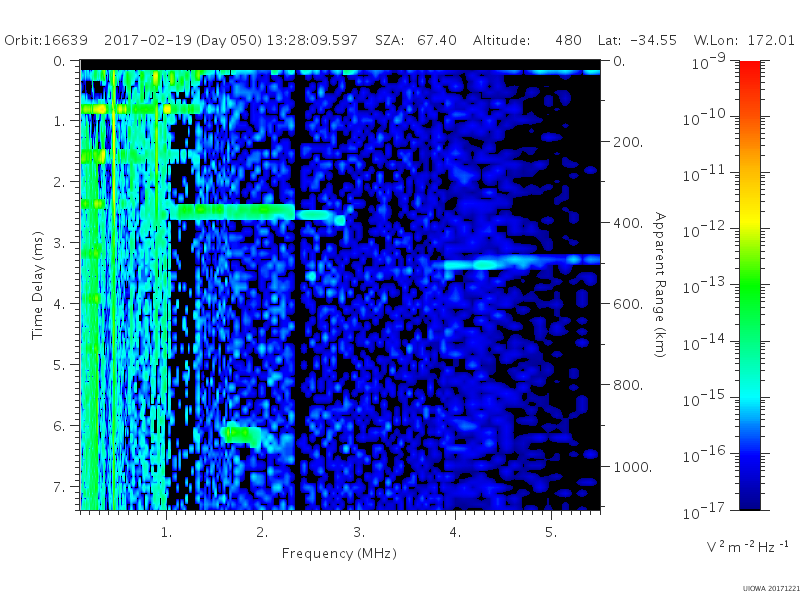Click the time delay tick label 6.
The height and width of the screenshot is (600, 800).
pyautogui.click(x=59, y=426)
